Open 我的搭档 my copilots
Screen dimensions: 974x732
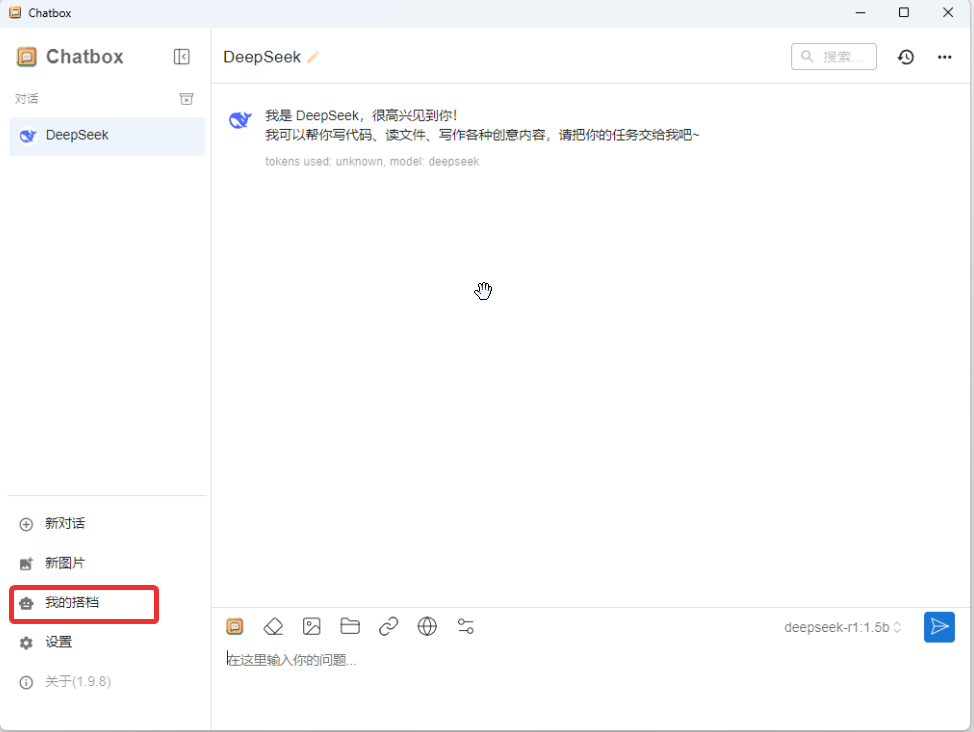[x=84, y=603]
